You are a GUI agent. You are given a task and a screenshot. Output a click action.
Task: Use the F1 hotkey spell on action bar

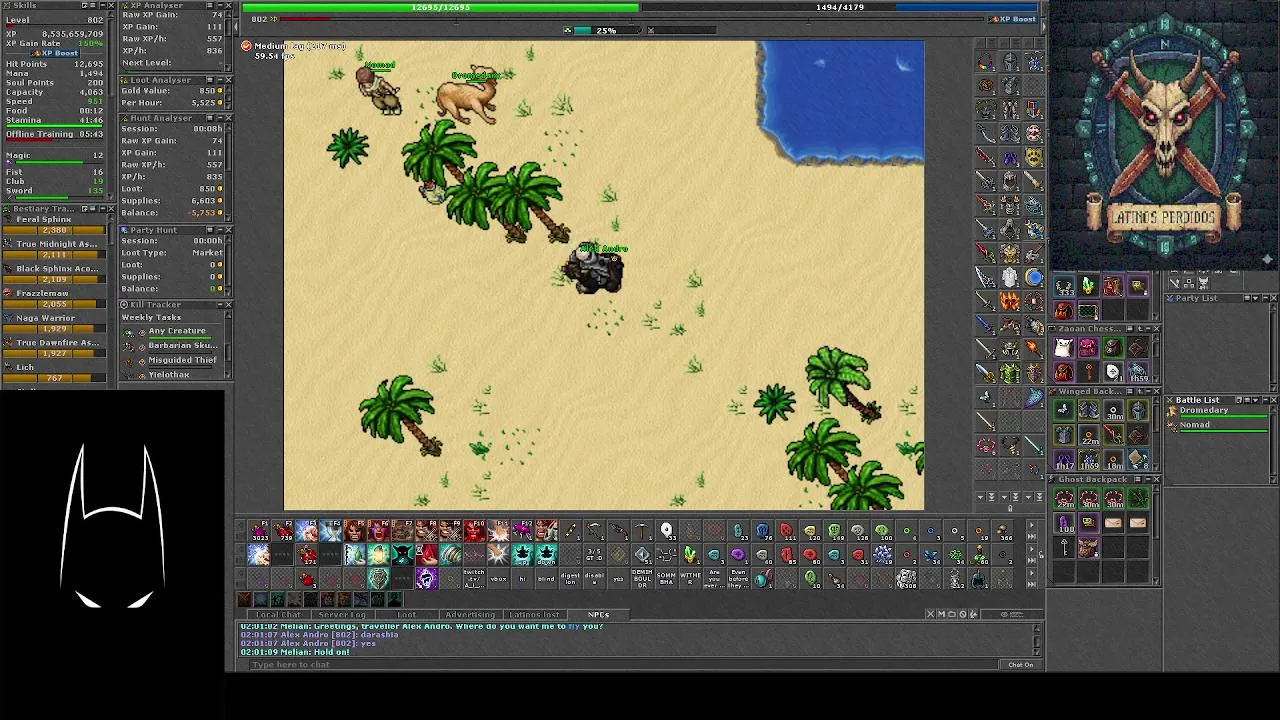259,531
